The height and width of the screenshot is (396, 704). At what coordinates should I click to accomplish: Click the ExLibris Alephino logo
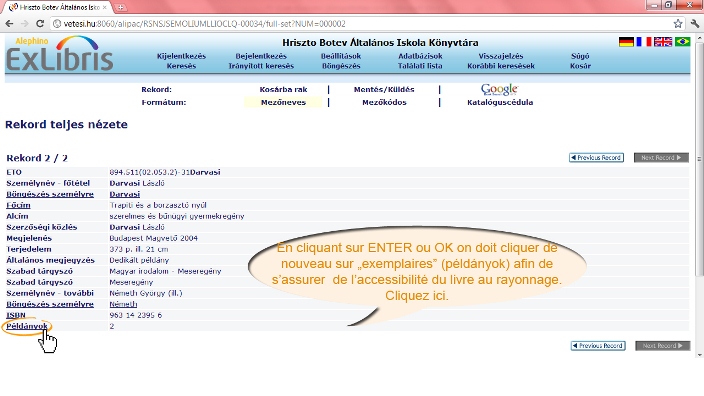click(60, 54)
